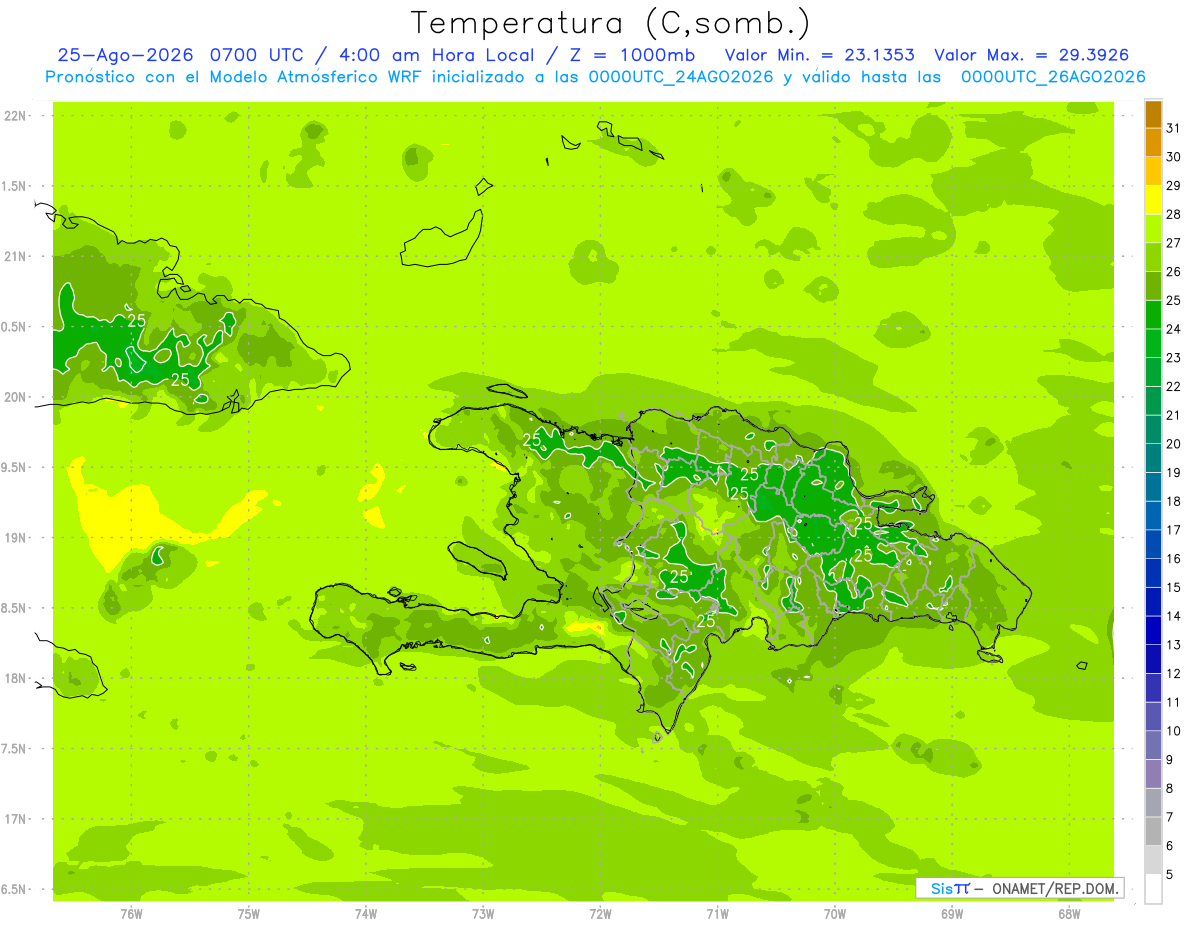
Task: Select the '25-Ago-2026' date text
Action: (124, 55)
